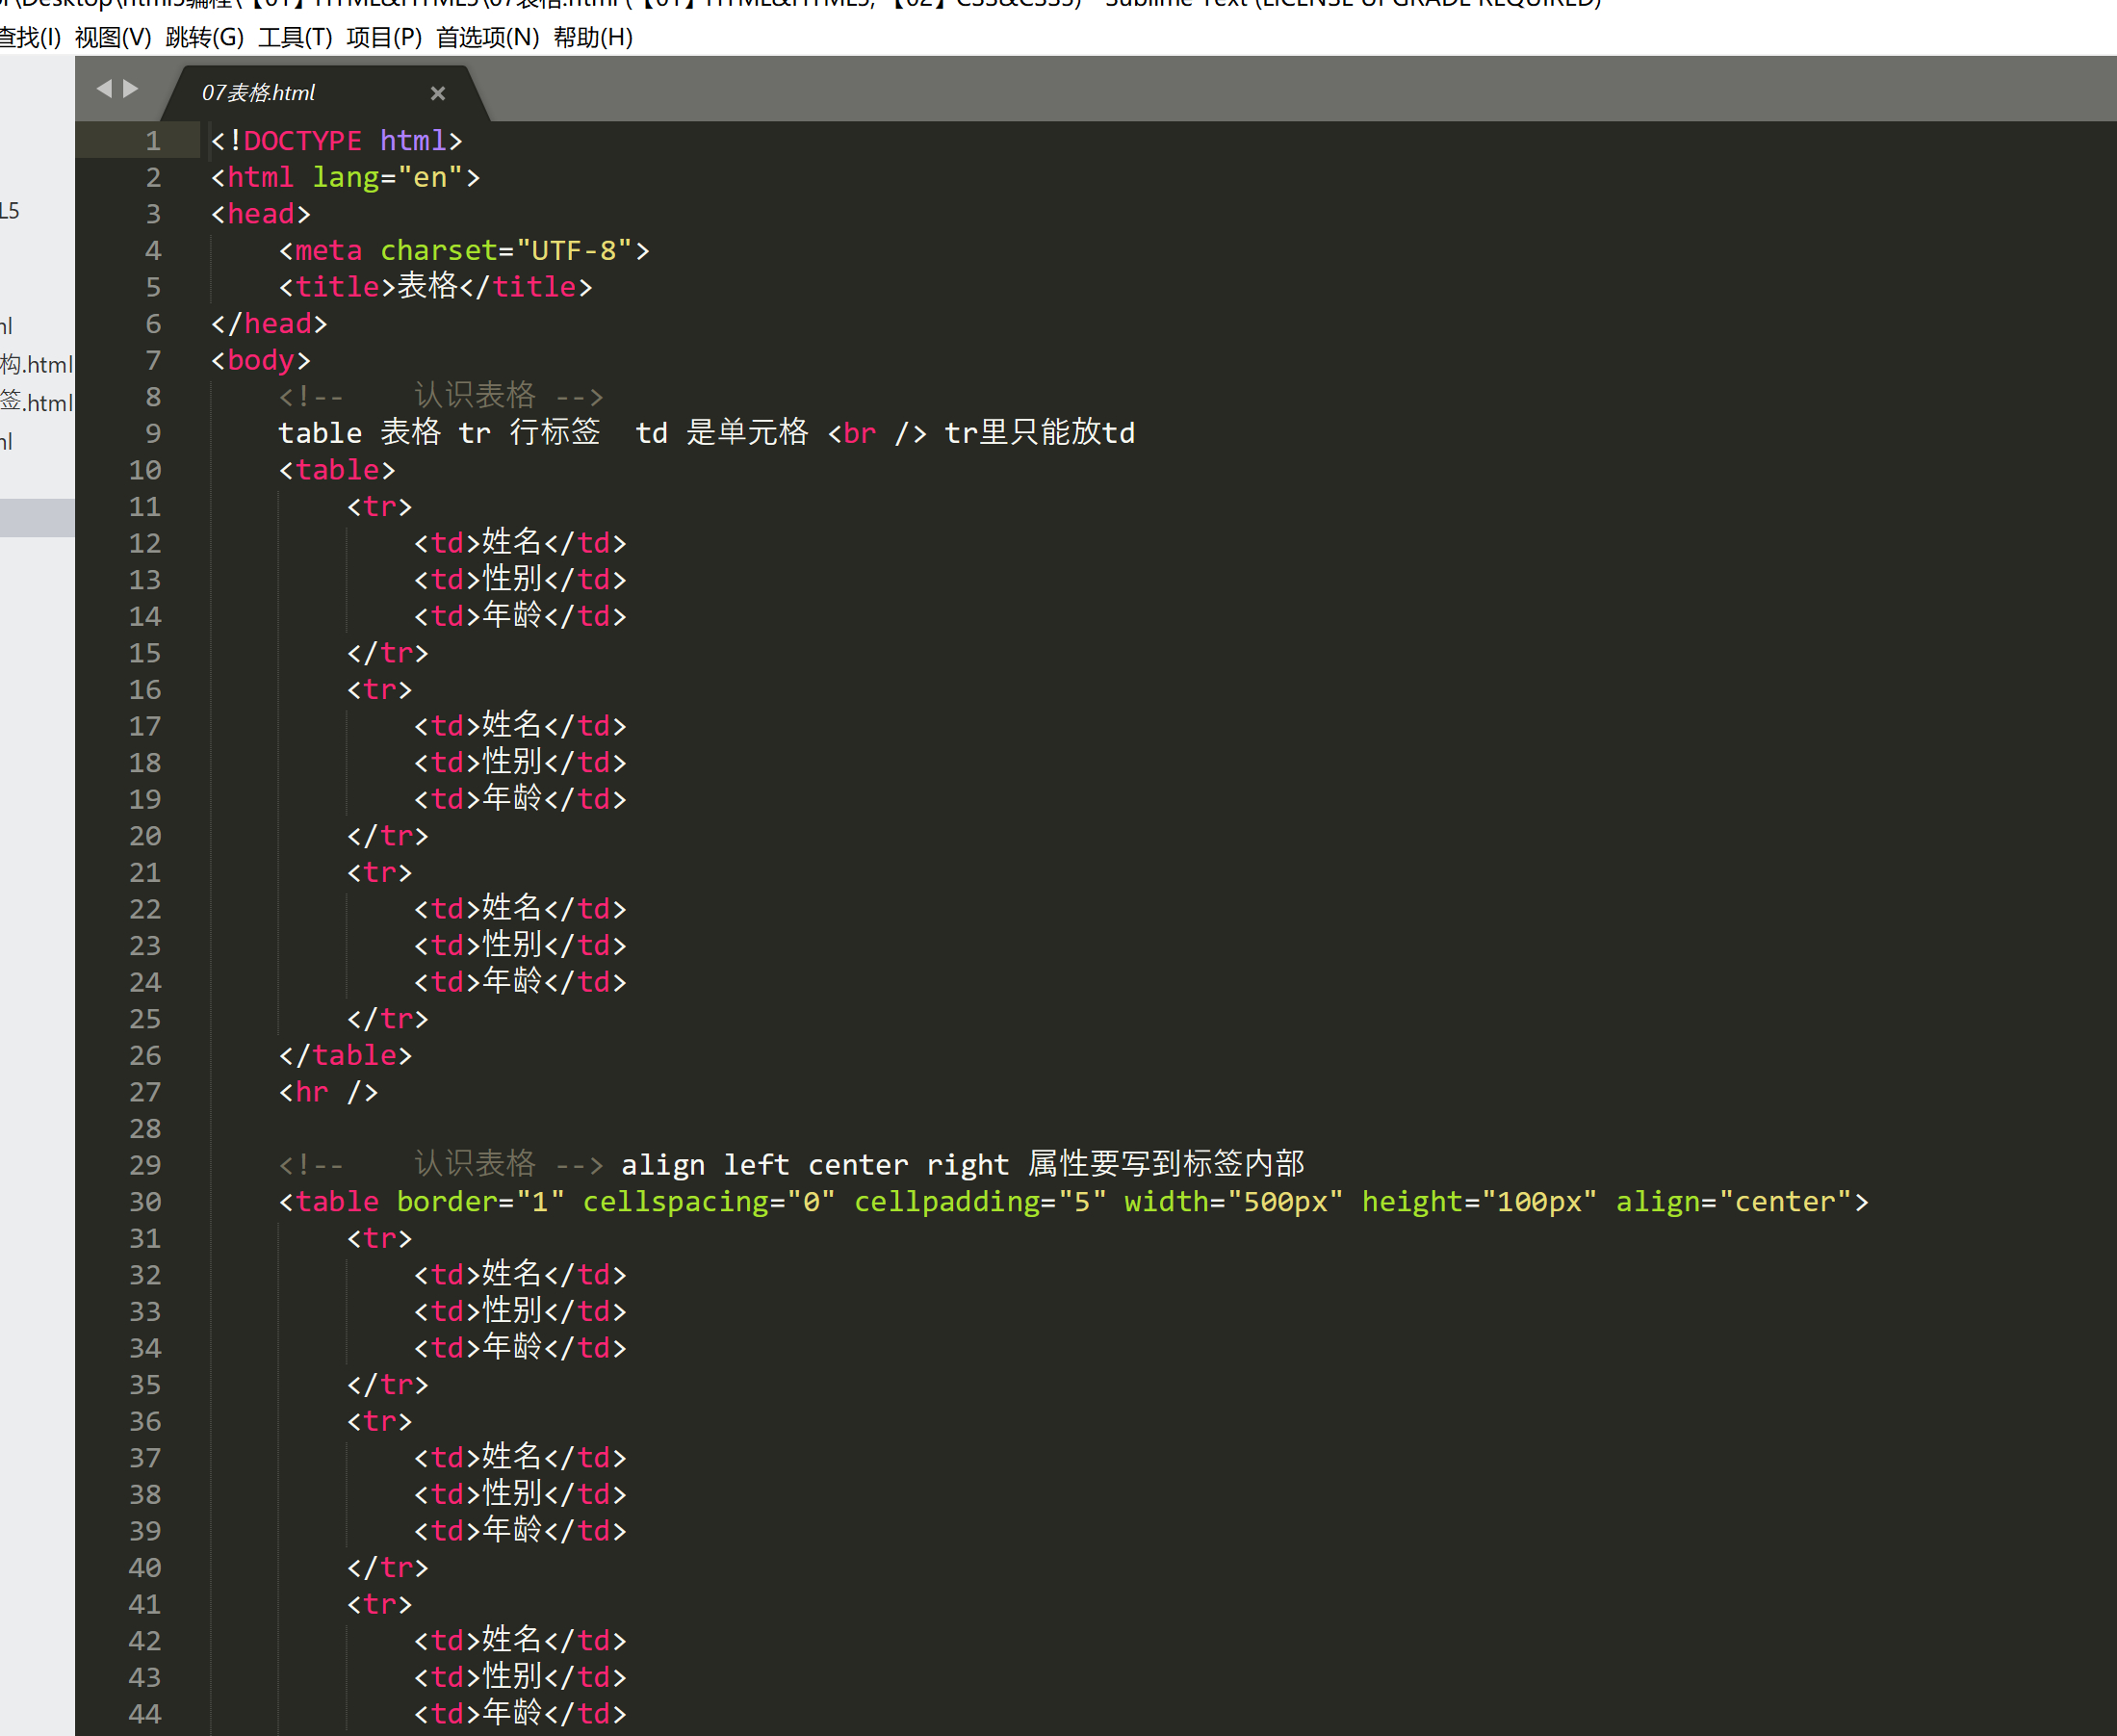Viewport: 2117px width, 1736px height.
Task: Open the 工具(T) menu
Action: pyautogui.click(x=295, y=38)
